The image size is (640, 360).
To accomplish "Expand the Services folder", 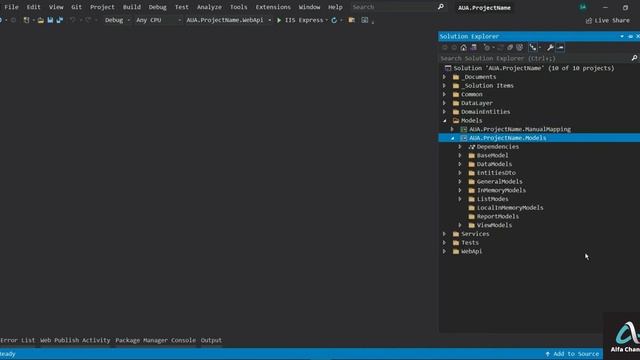I will (444, 234).
